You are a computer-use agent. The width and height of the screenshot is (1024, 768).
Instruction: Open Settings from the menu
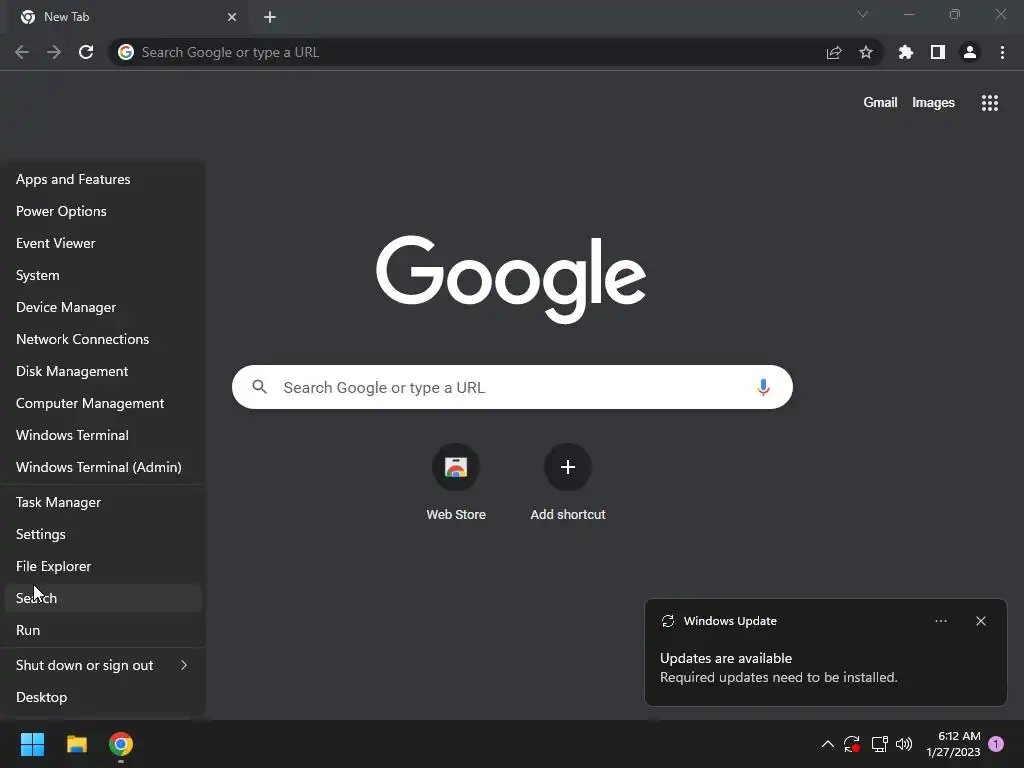pyautogui.click(x=103, y=534)
